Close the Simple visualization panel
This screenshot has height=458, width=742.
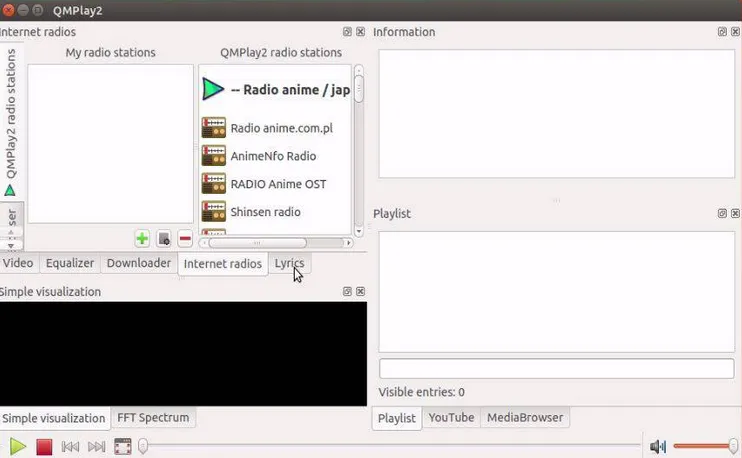coord(361,291)
